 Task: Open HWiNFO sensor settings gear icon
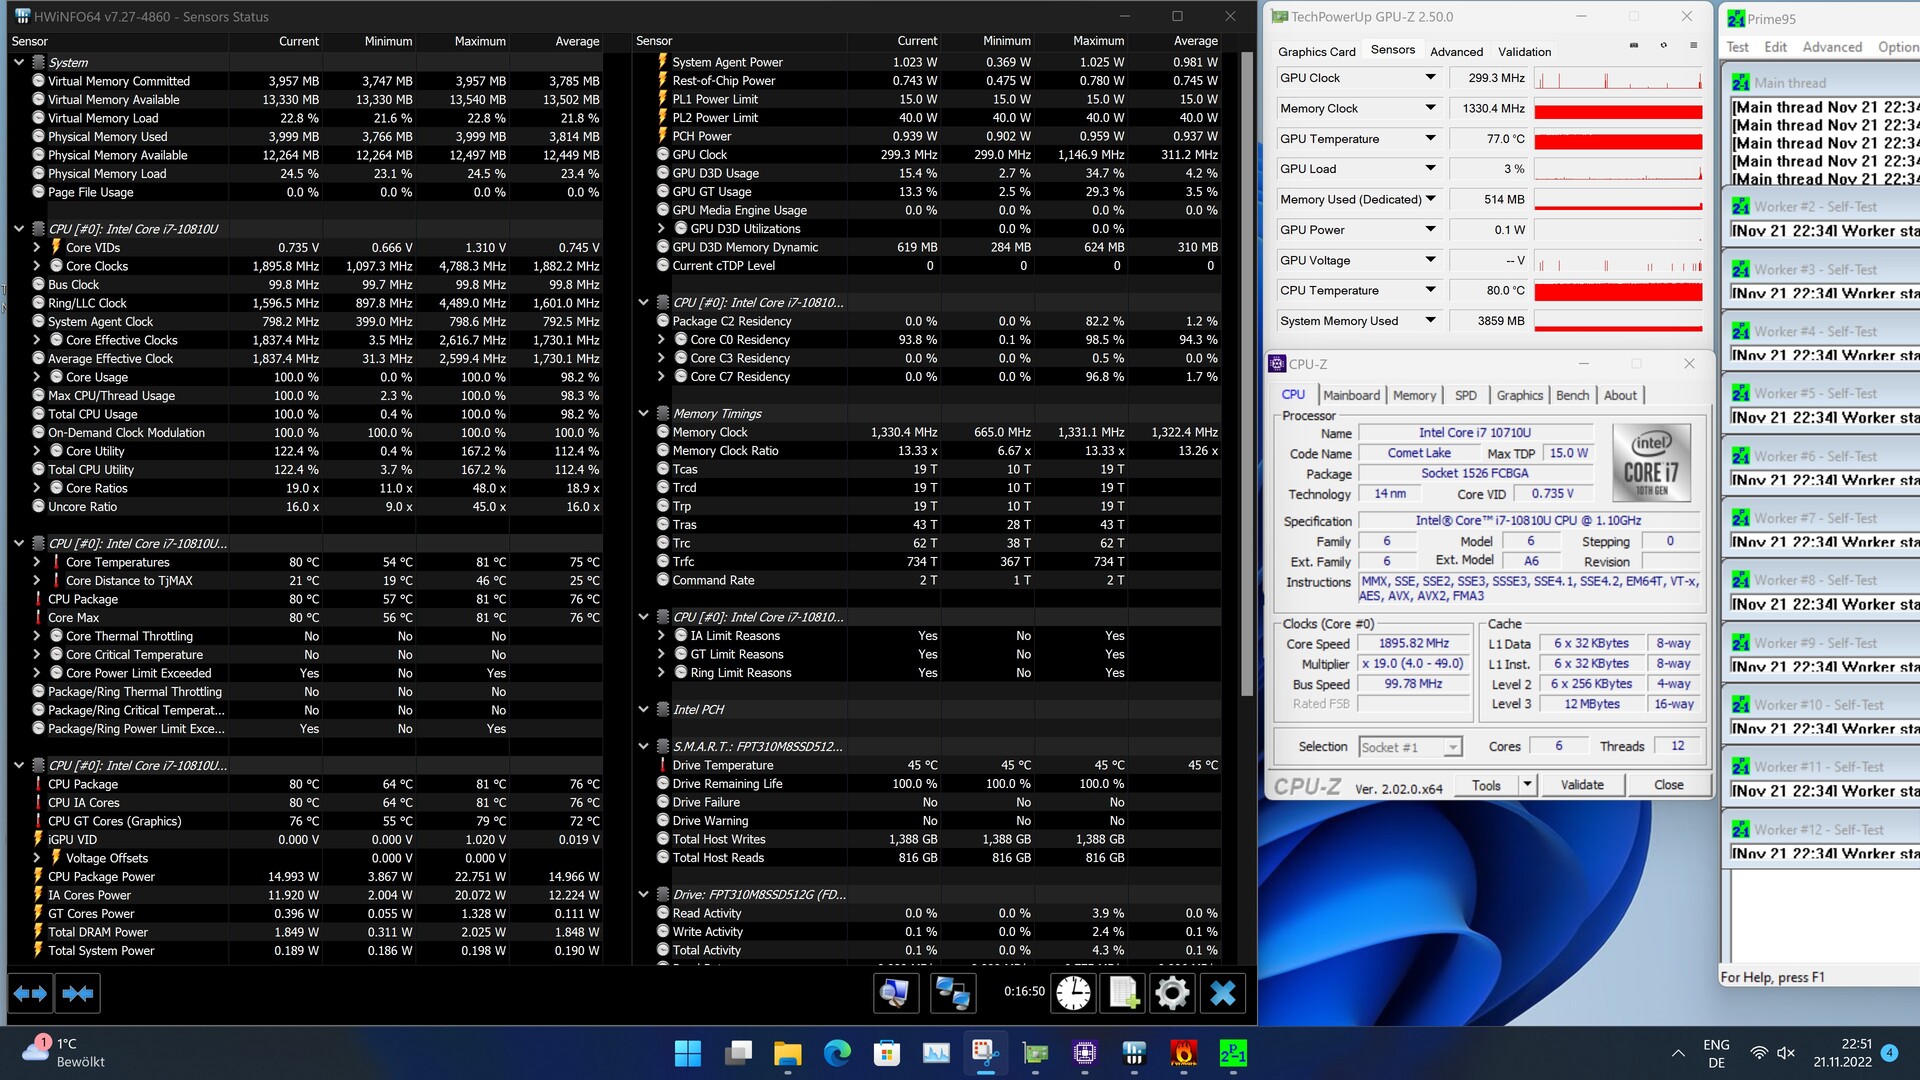point(1172,993)
